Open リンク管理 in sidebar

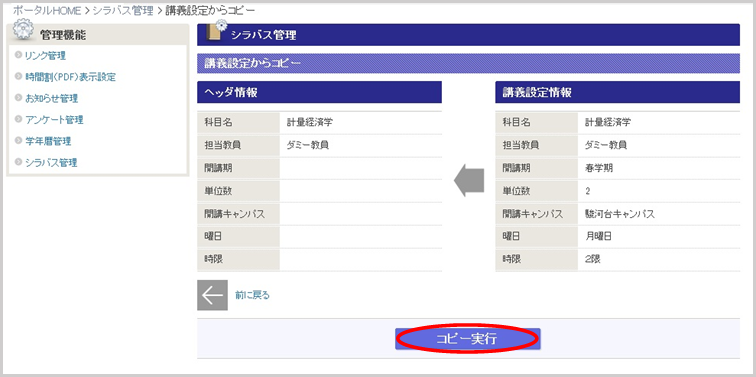[45, 56]
